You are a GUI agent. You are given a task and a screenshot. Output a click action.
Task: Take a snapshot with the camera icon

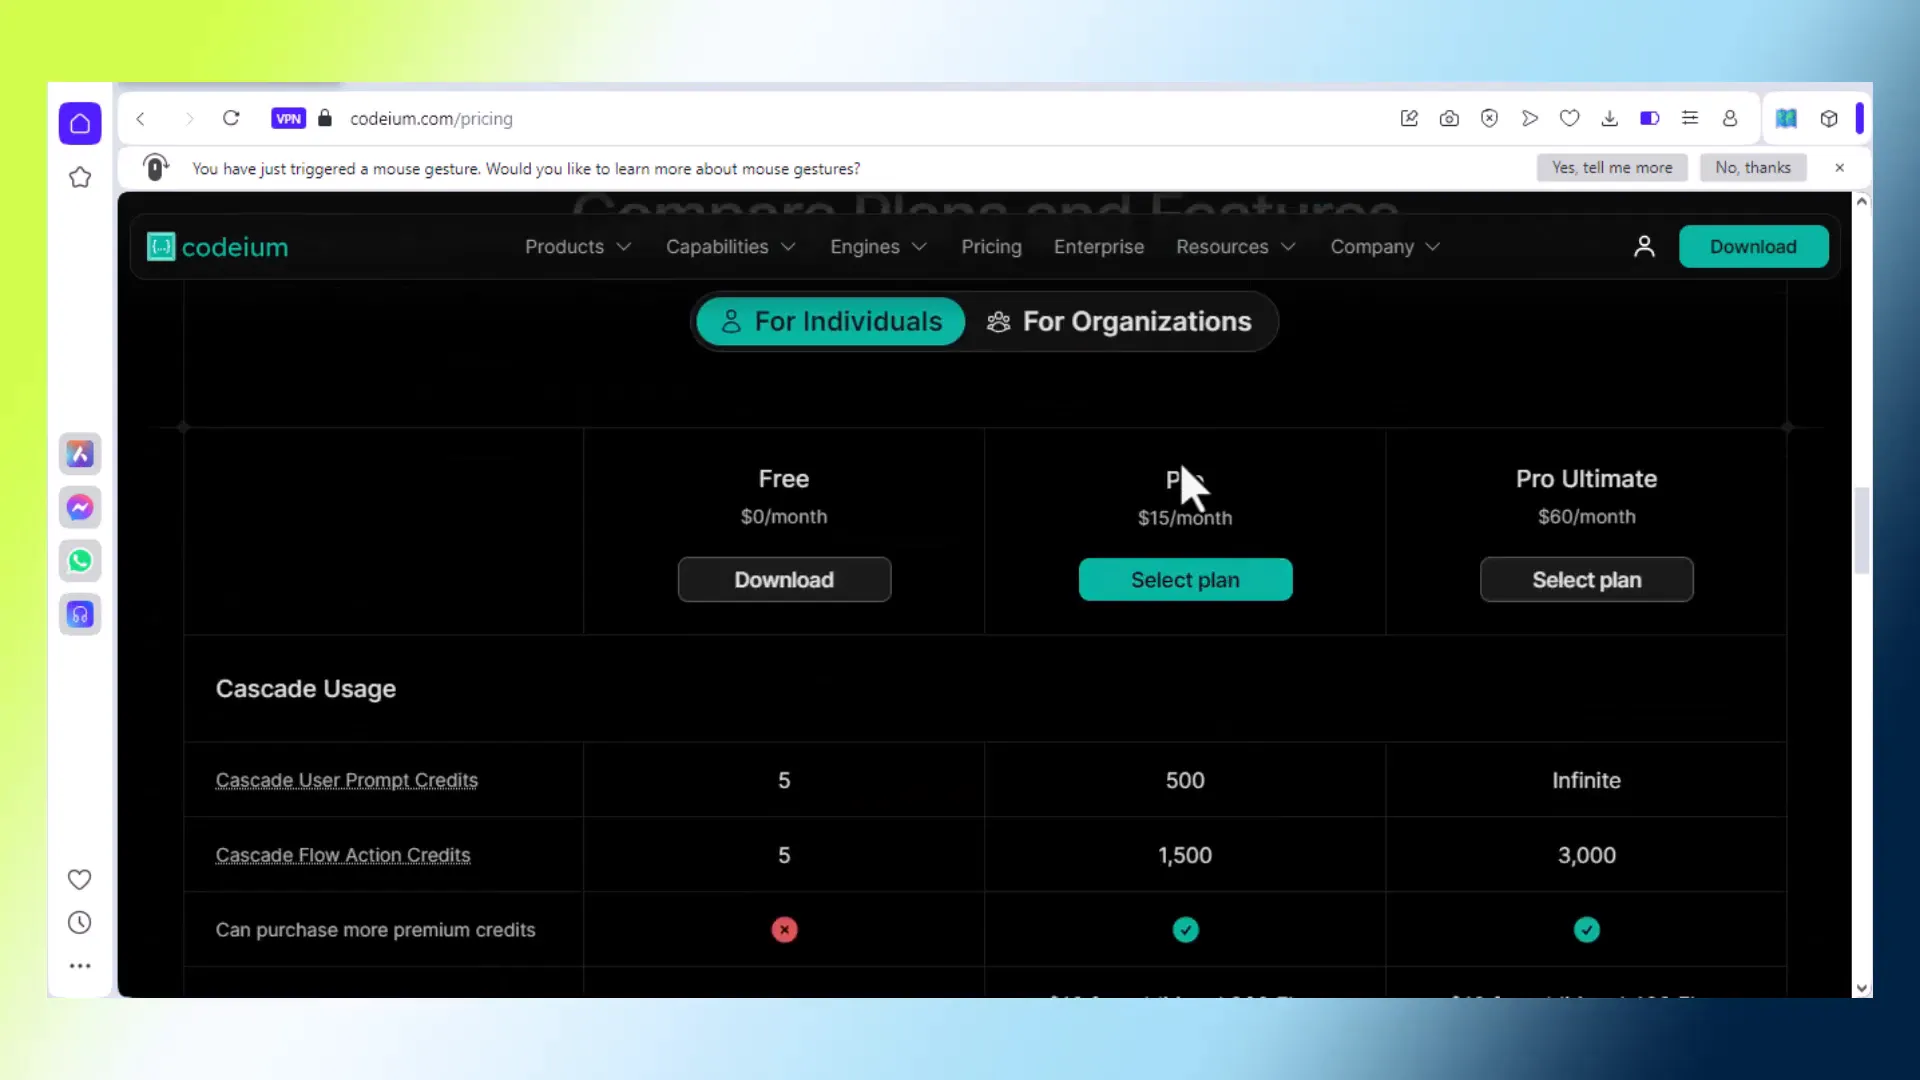[1449, 118]
